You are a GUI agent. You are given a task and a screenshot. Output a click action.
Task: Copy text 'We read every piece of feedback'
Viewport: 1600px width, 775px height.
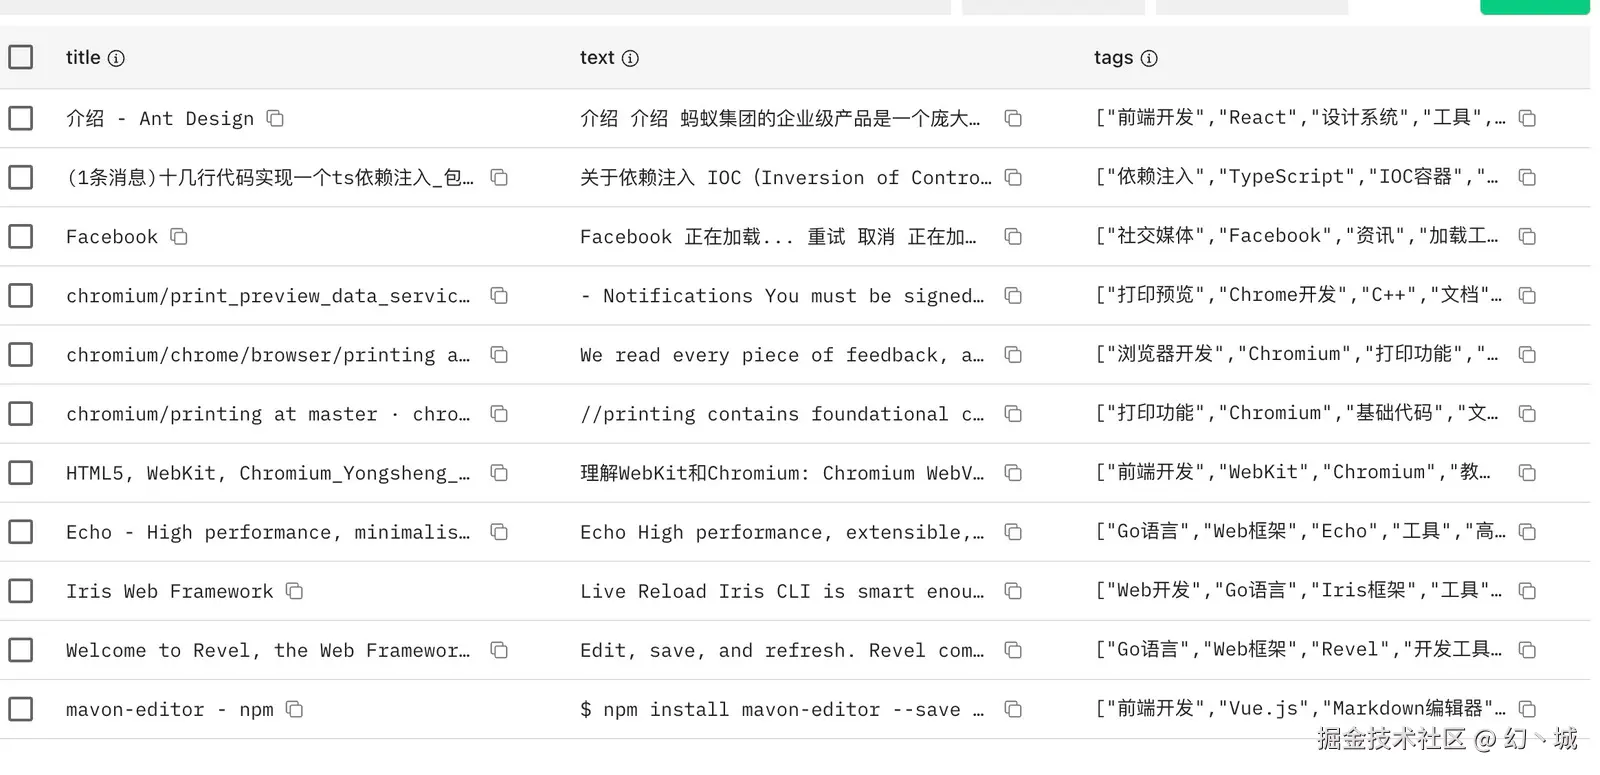(1013, 355)
